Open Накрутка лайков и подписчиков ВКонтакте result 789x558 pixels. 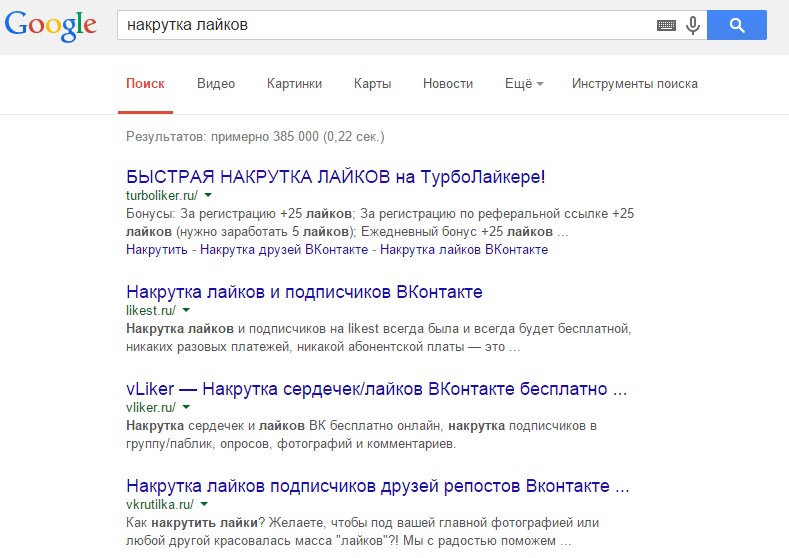304,292
